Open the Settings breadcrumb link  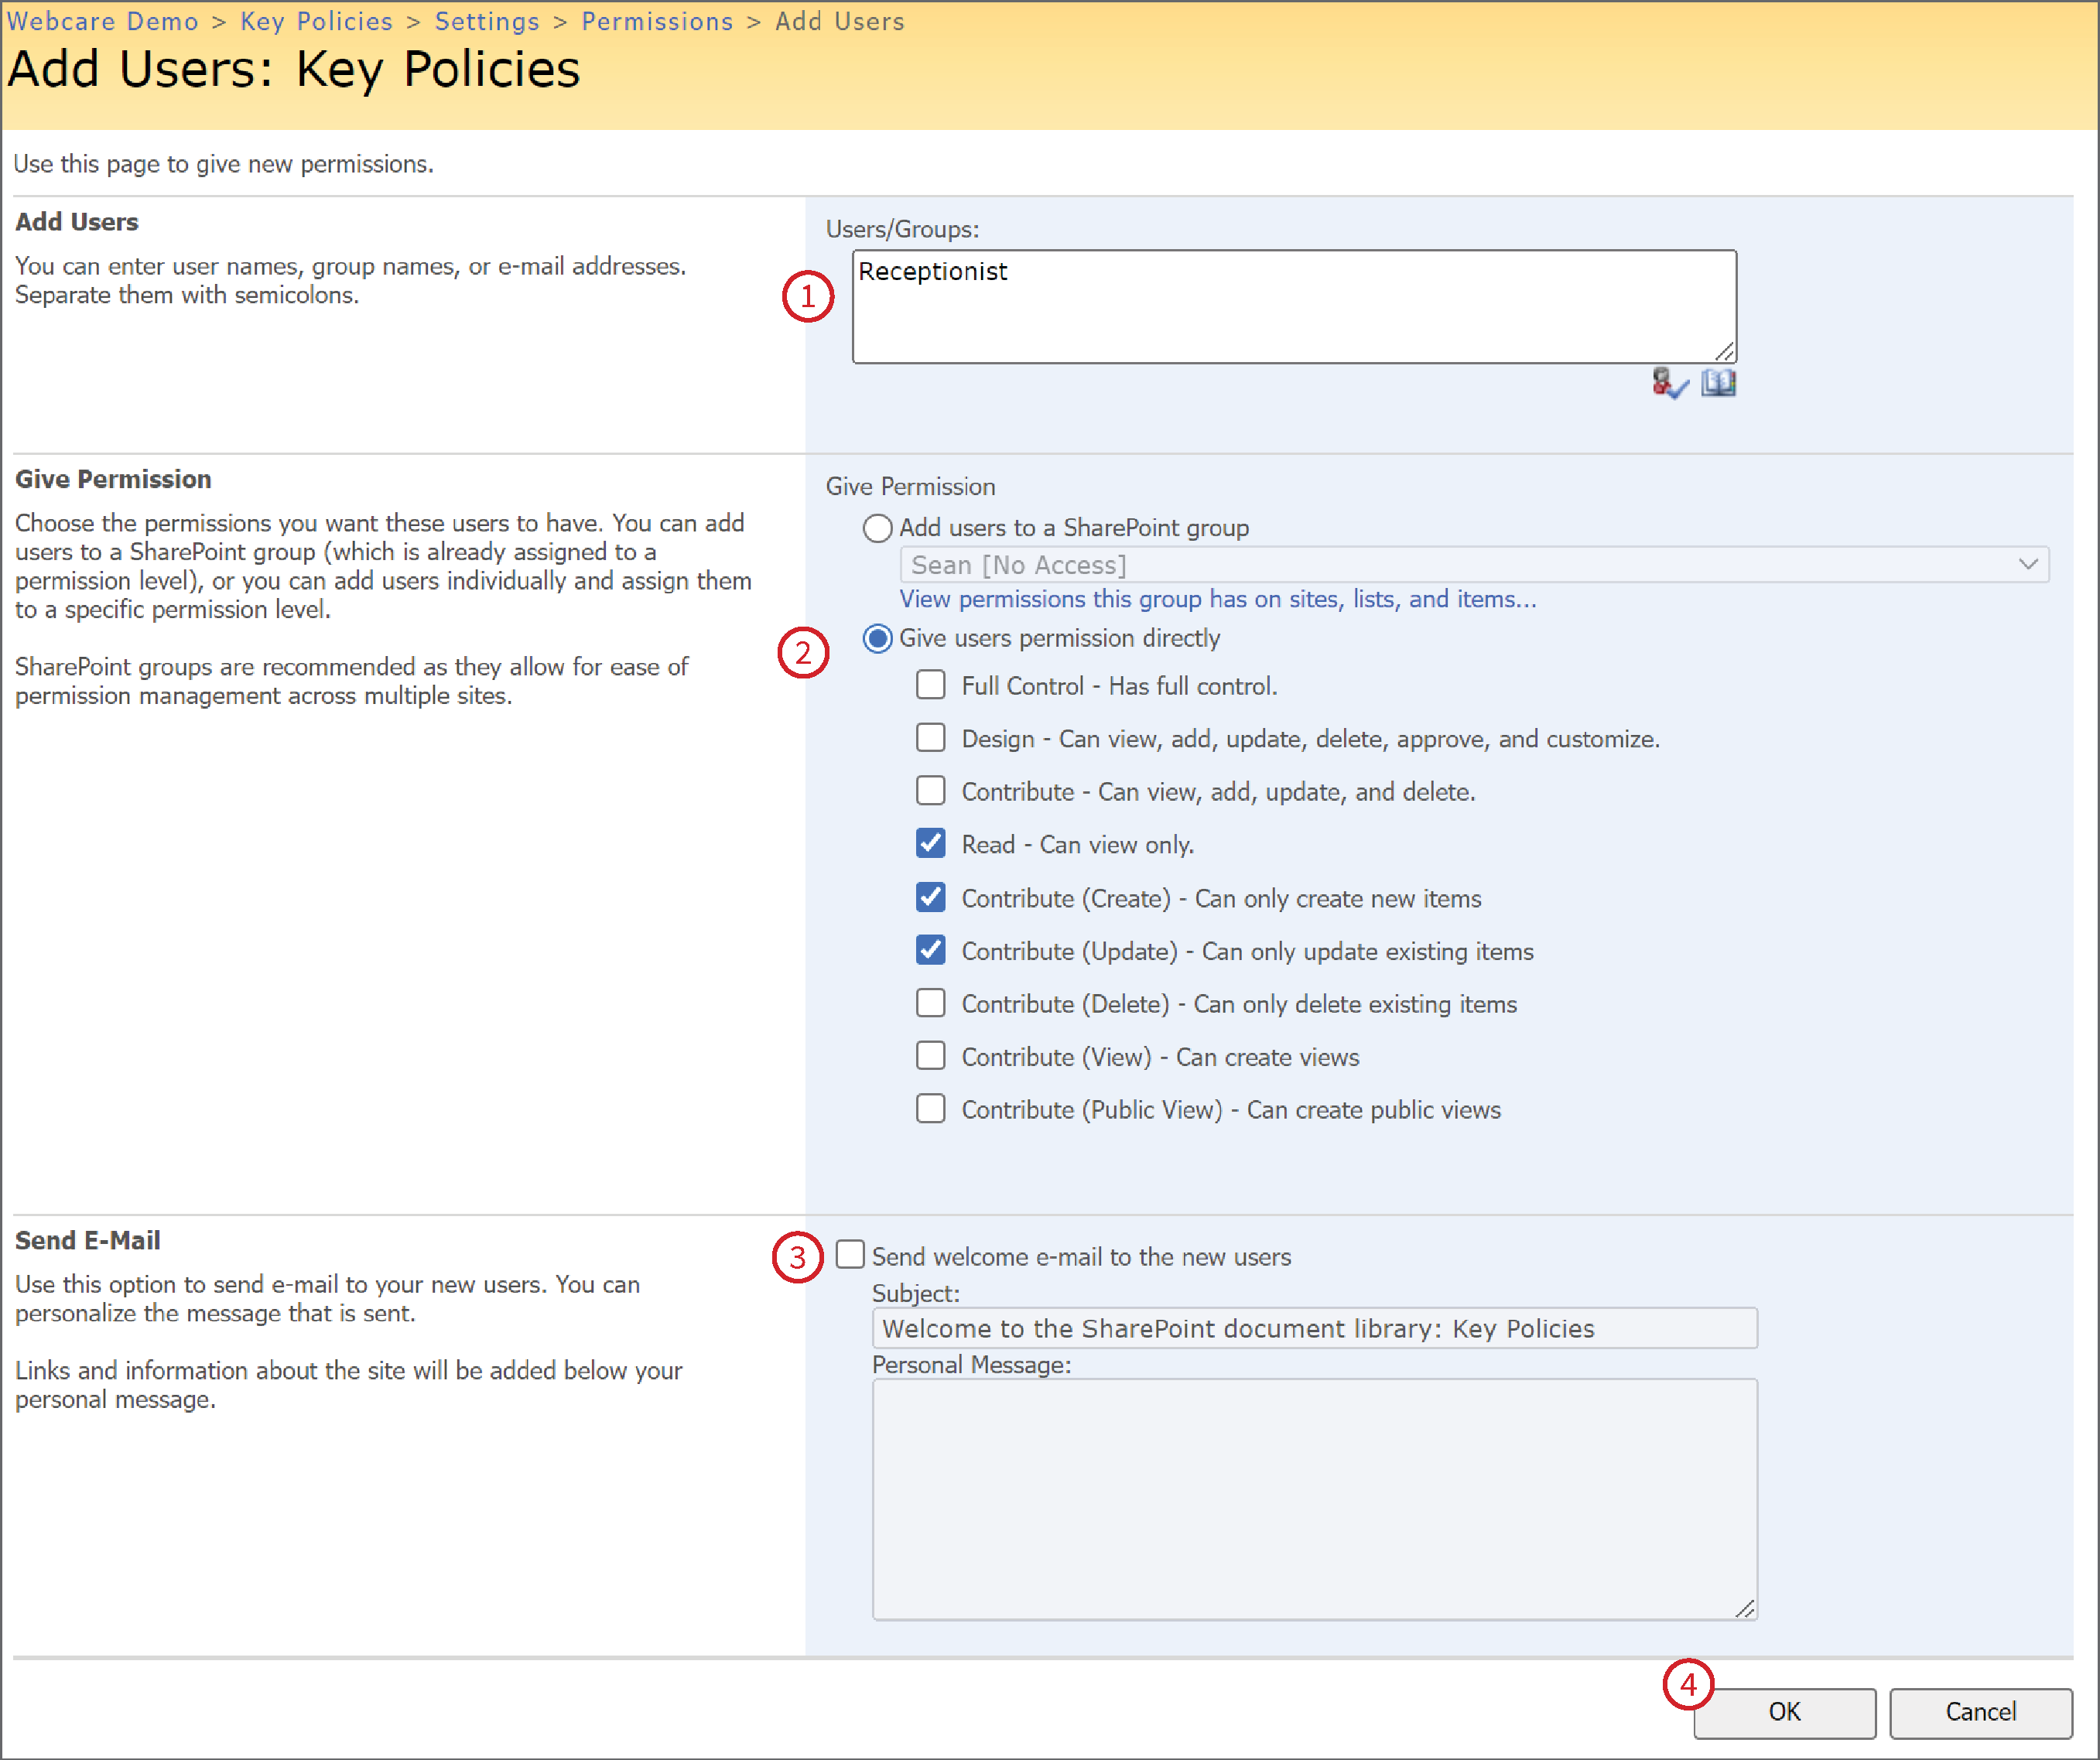[x=487, y=21]
